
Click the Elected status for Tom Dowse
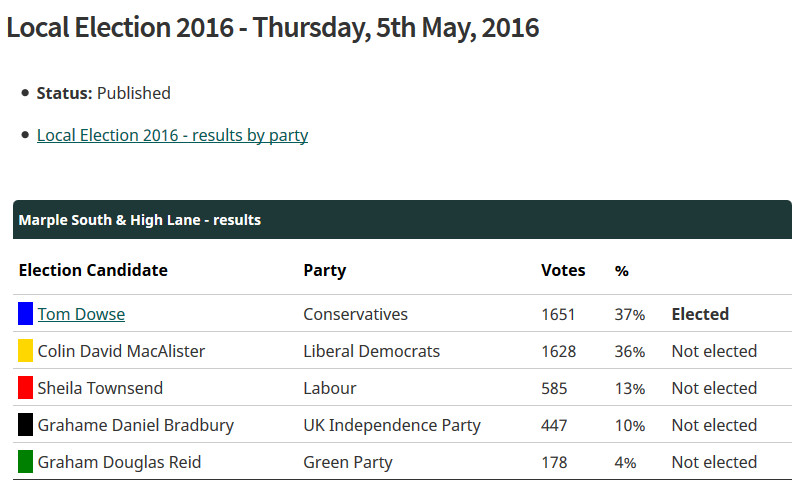700,314
